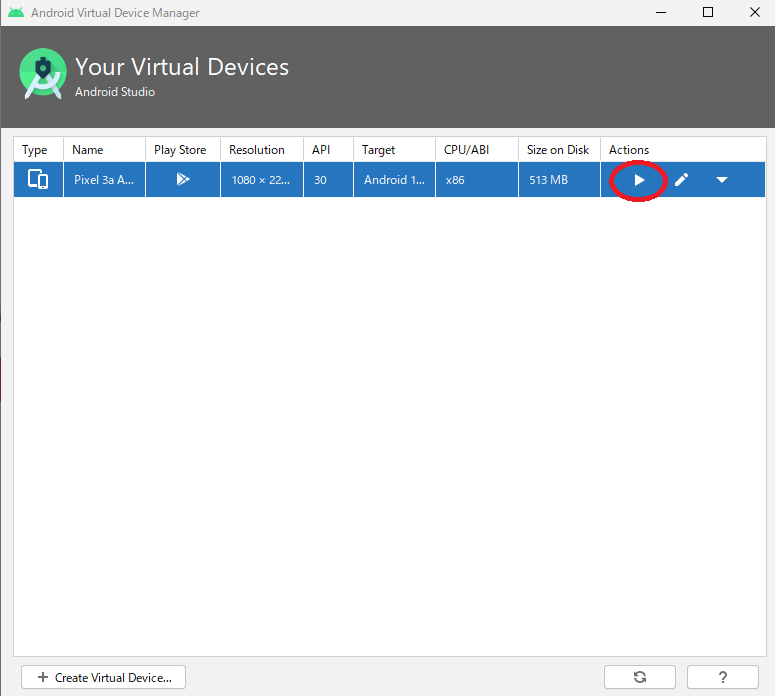Close the Android Virtual Device Manager window

[x=754, y=12]
